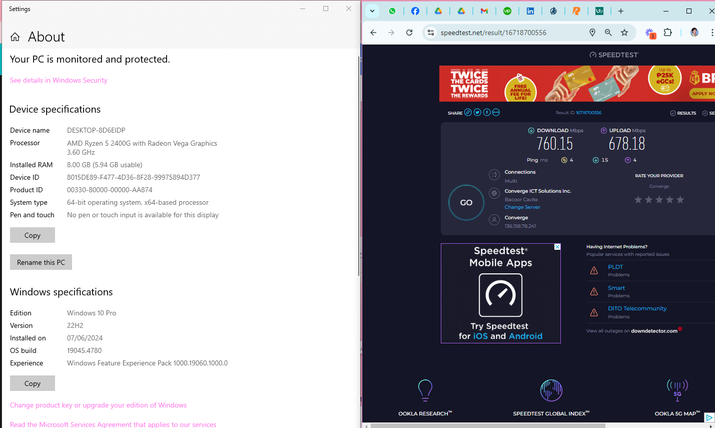
Task: Open the iOS app link
Action: [x=480, y=336]
